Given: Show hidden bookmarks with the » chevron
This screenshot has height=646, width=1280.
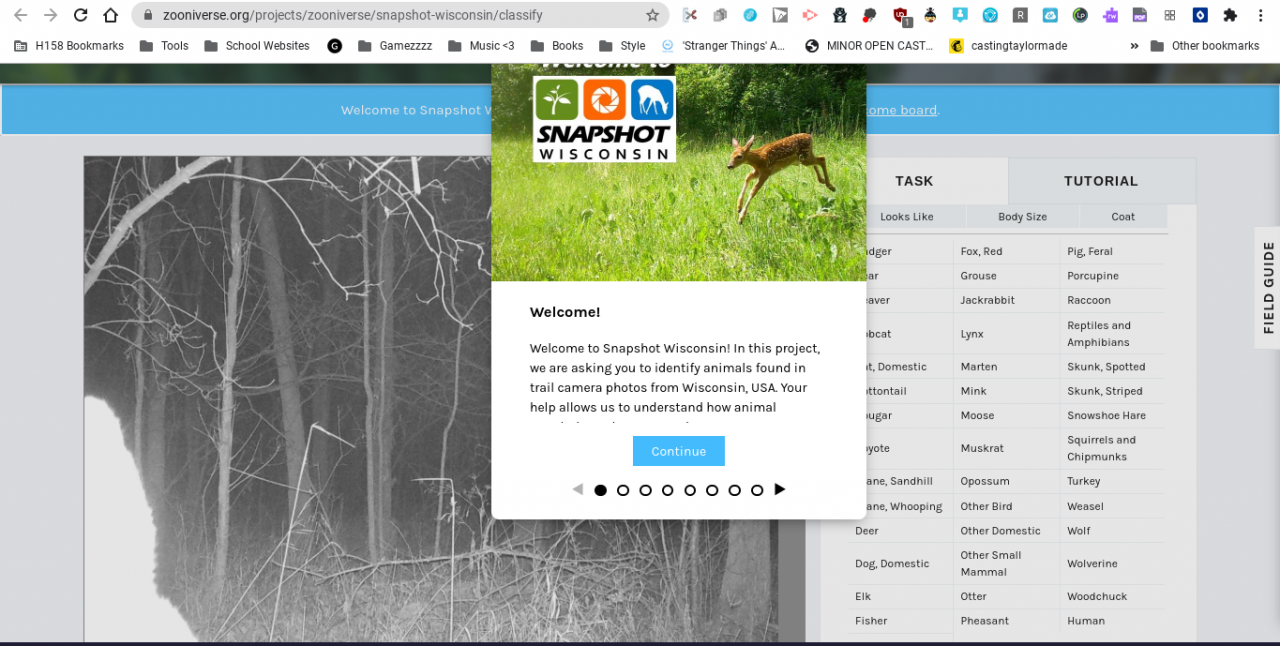Looking at the screenshot, I should 1134,45.
